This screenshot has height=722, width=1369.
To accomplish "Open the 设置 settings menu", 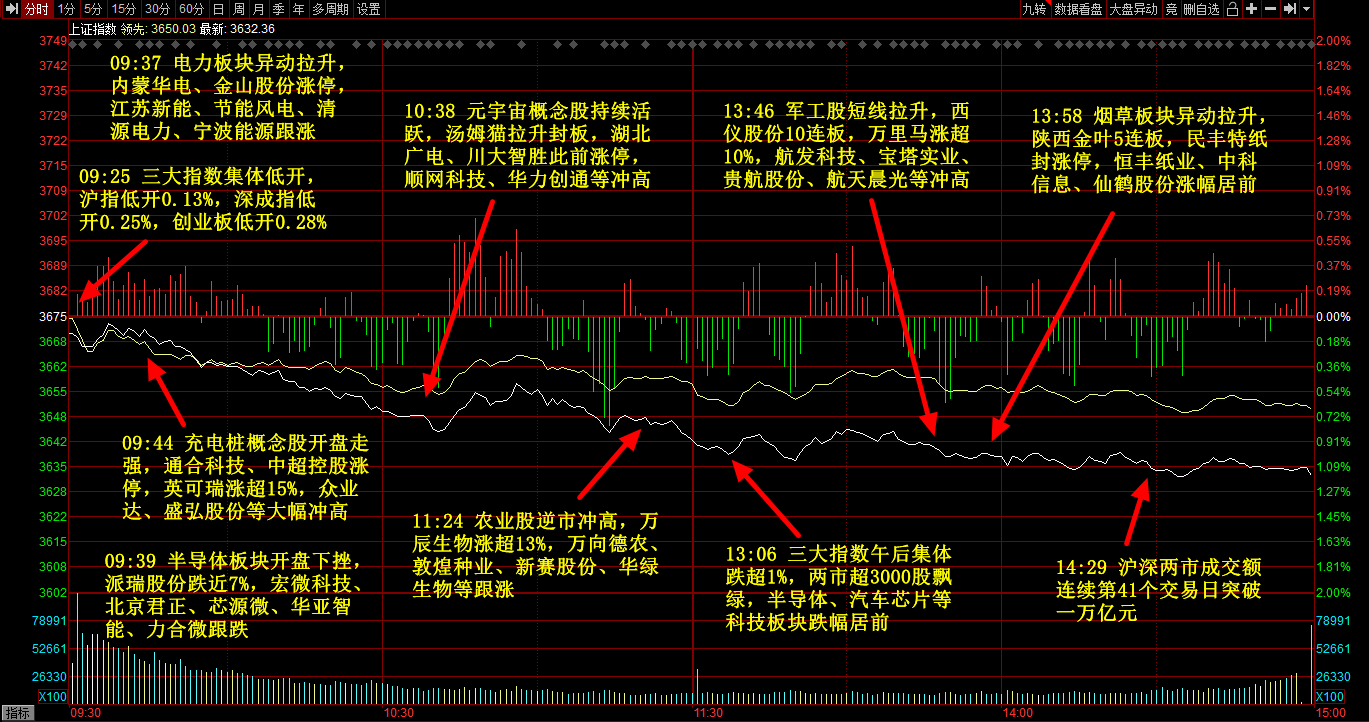I will click(x=368, y=9).
